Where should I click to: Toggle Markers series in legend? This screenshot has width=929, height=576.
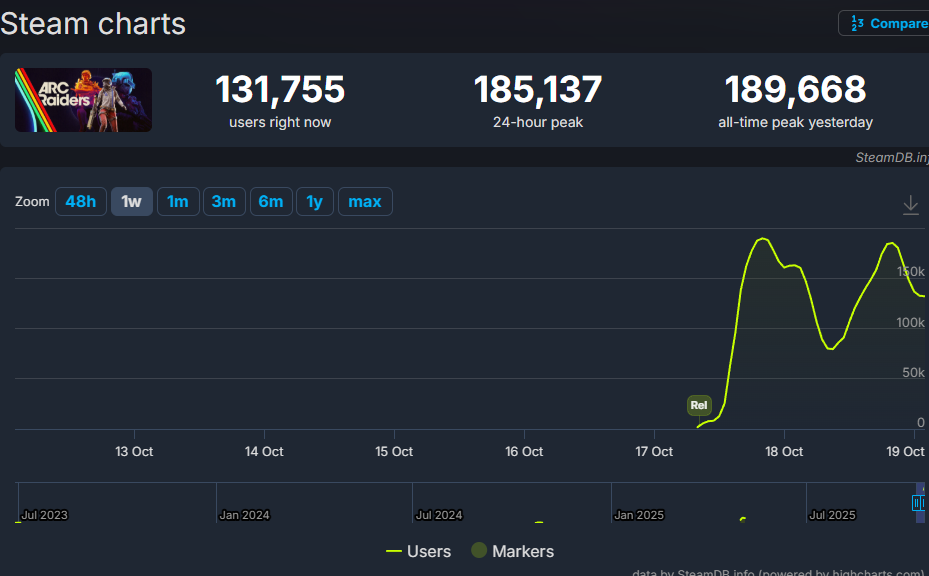(x=512, y=551)
